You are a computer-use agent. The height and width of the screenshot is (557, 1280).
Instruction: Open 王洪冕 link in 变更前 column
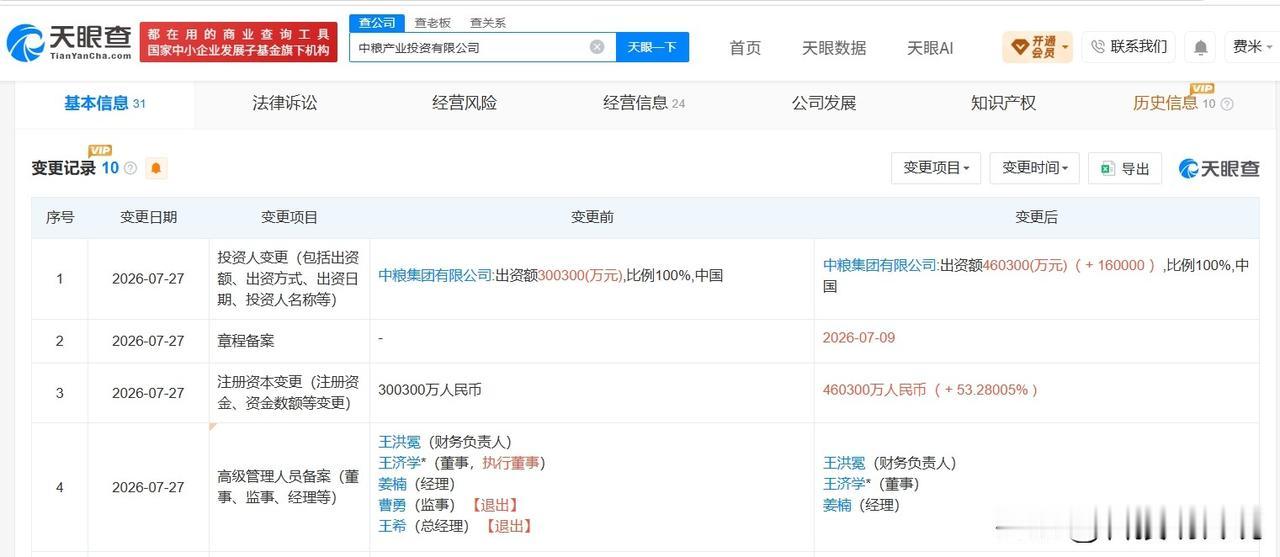[398, 441]
